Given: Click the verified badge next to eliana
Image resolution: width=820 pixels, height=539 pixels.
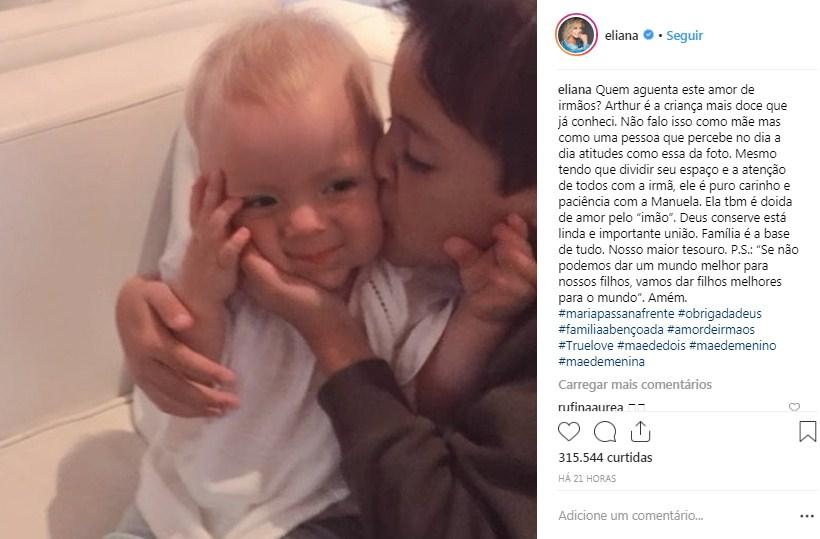Looking at the screenshot, I should click(x=648, y=35).
